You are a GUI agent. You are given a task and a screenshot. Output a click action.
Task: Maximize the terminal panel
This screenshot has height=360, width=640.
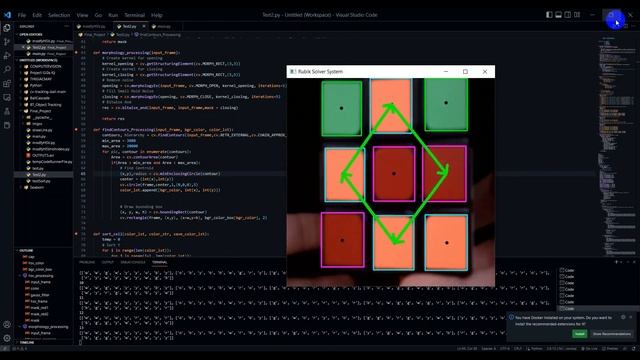(x=628, y=262)
